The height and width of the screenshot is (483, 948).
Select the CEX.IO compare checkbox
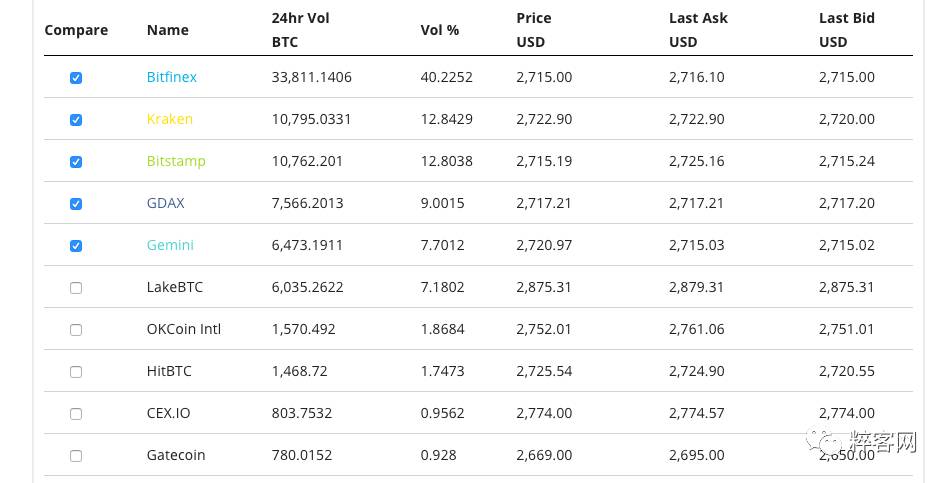(x=76, y=414)
